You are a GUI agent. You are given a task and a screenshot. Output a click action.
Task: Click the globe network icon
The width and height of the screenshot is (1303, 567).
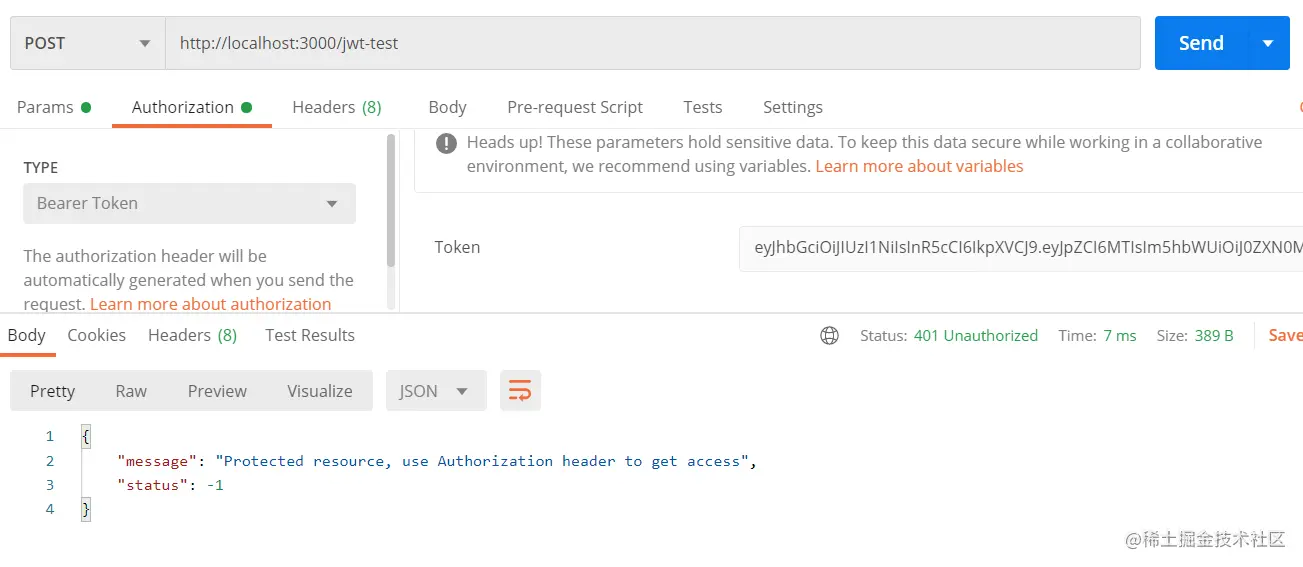coord(829,336)
